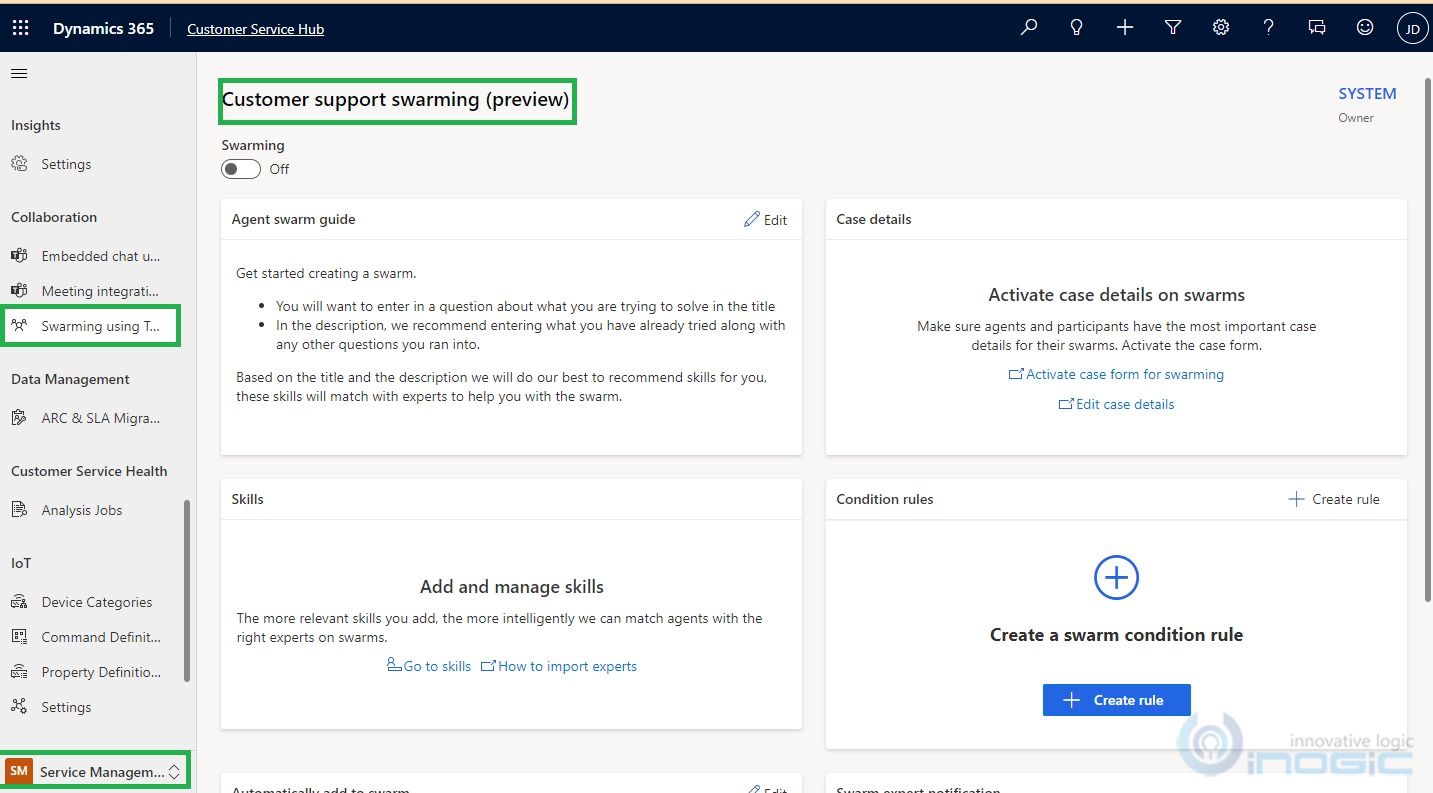Click the IoT Settings network icon
Image resolution: width=1433 pixels, height=793 pixels.
coord(19,706)
